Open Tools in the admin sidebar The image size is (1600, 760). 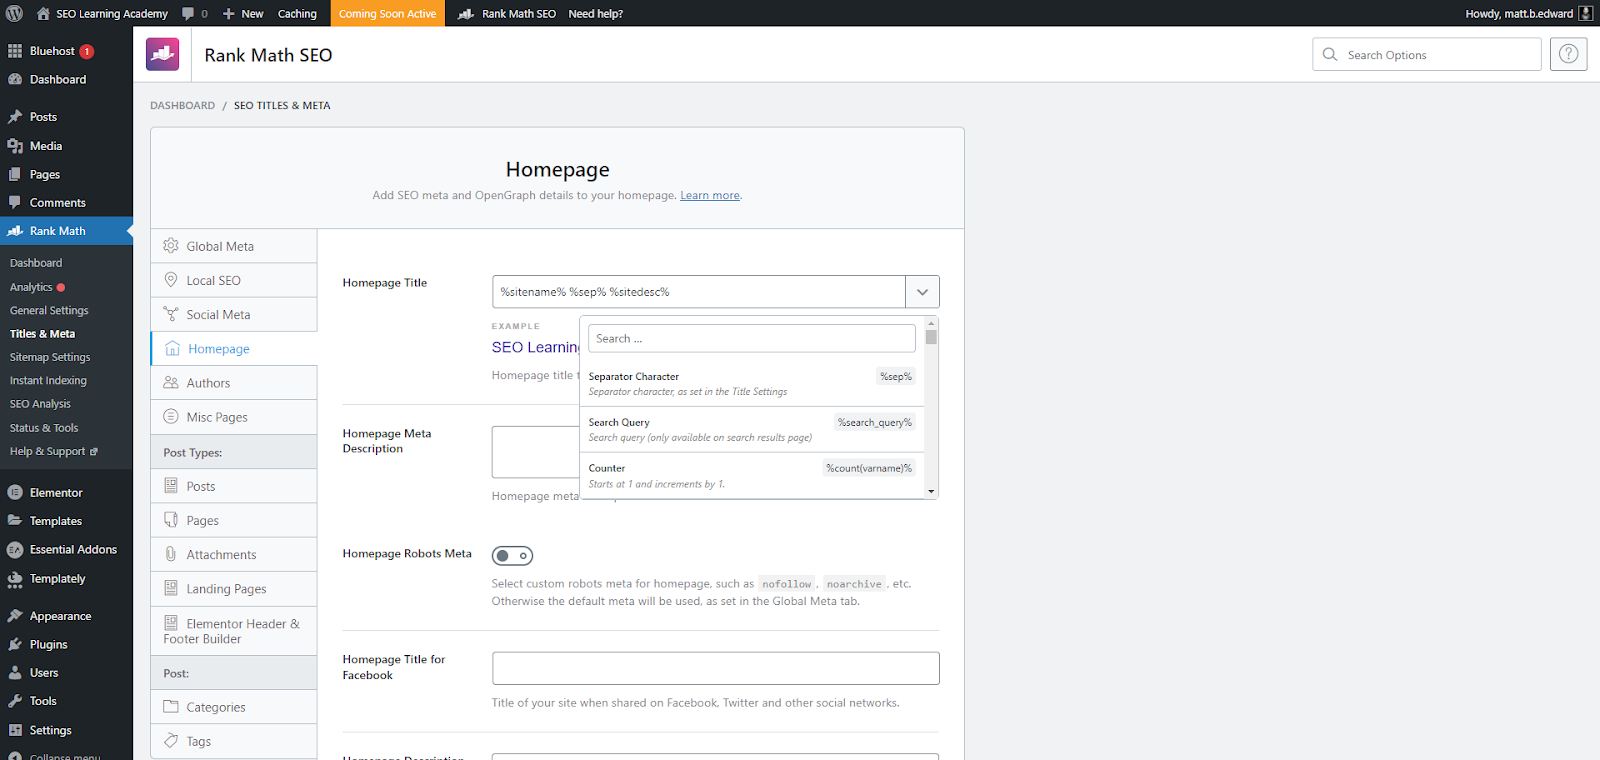point(66,701)
